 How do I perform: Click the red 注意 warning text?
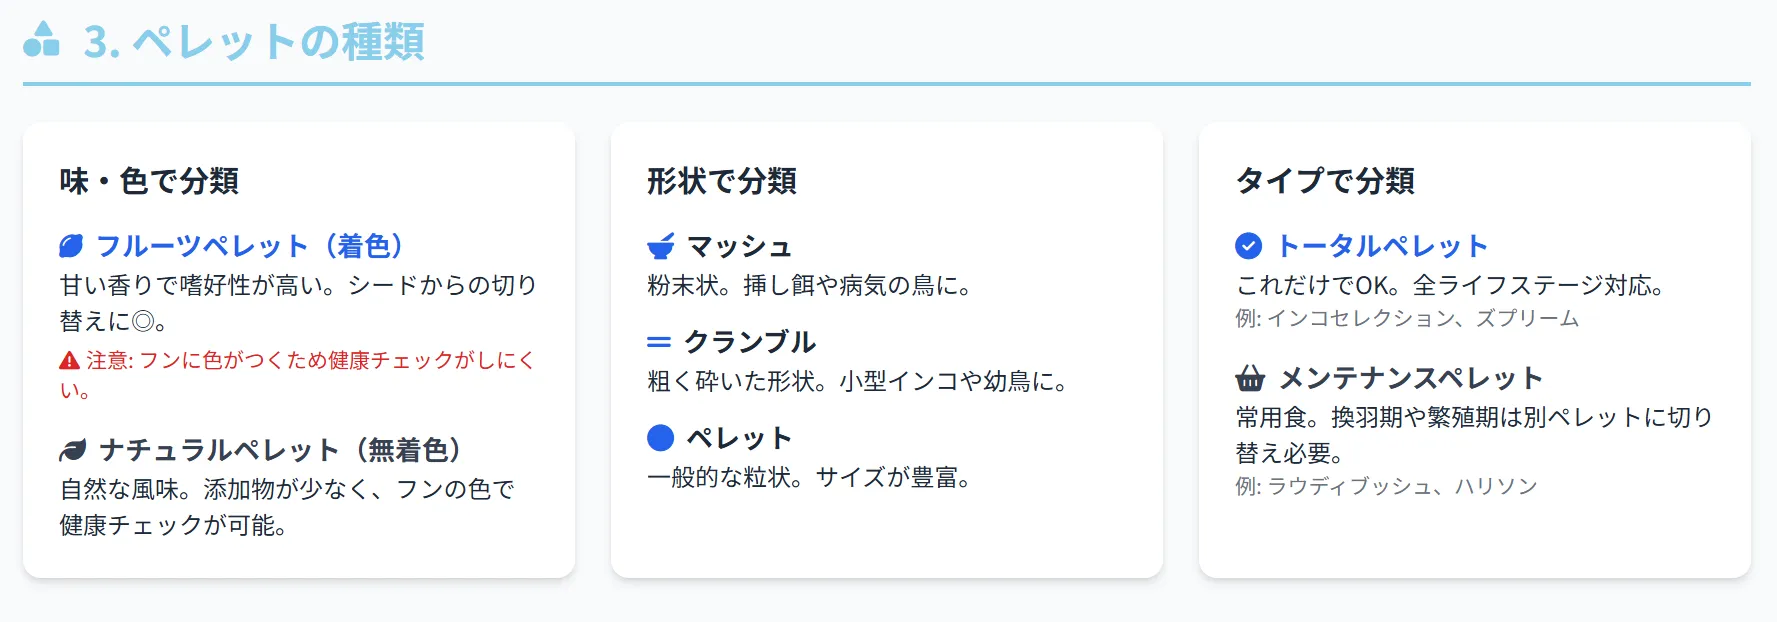click(300, 362)
